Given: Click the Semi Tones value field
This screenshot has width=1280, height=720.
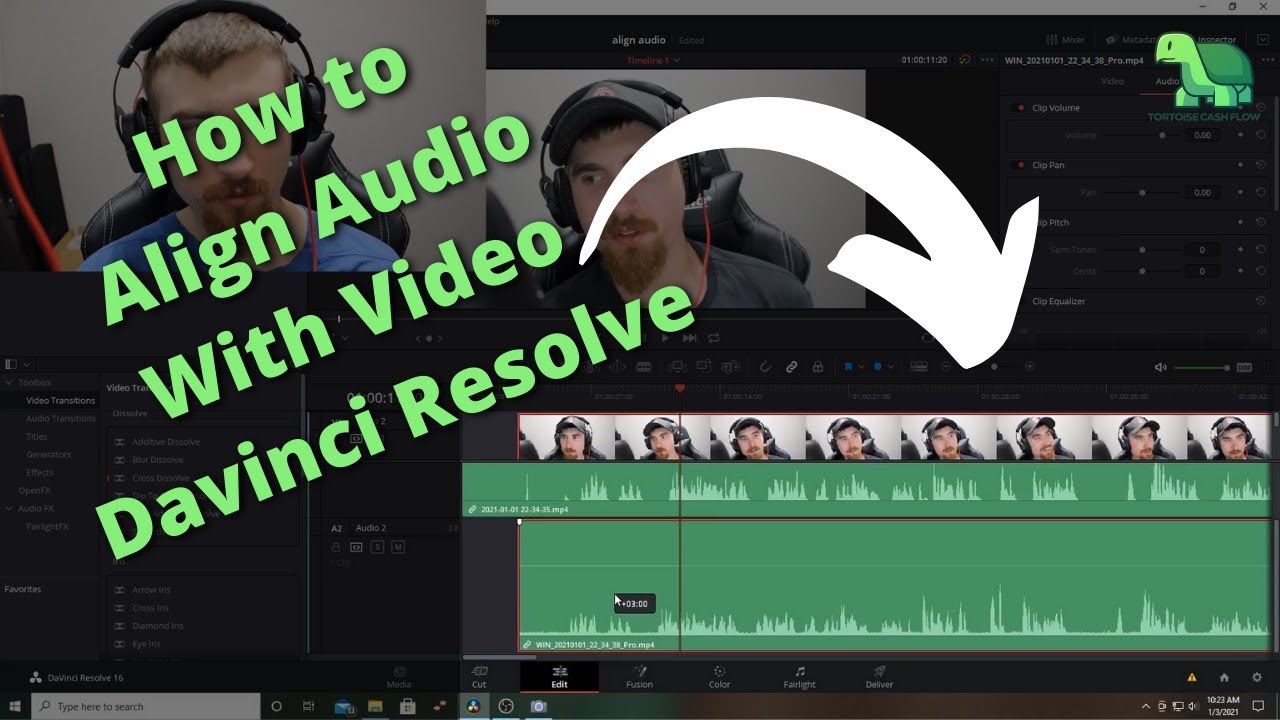Looking at the screenshot, I should click(1202, 250).
